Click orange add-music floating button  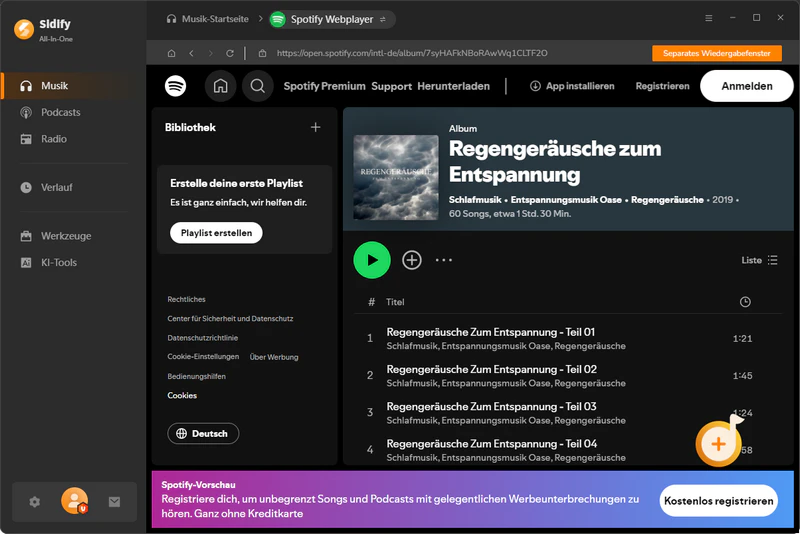click(x=718, y=443)
